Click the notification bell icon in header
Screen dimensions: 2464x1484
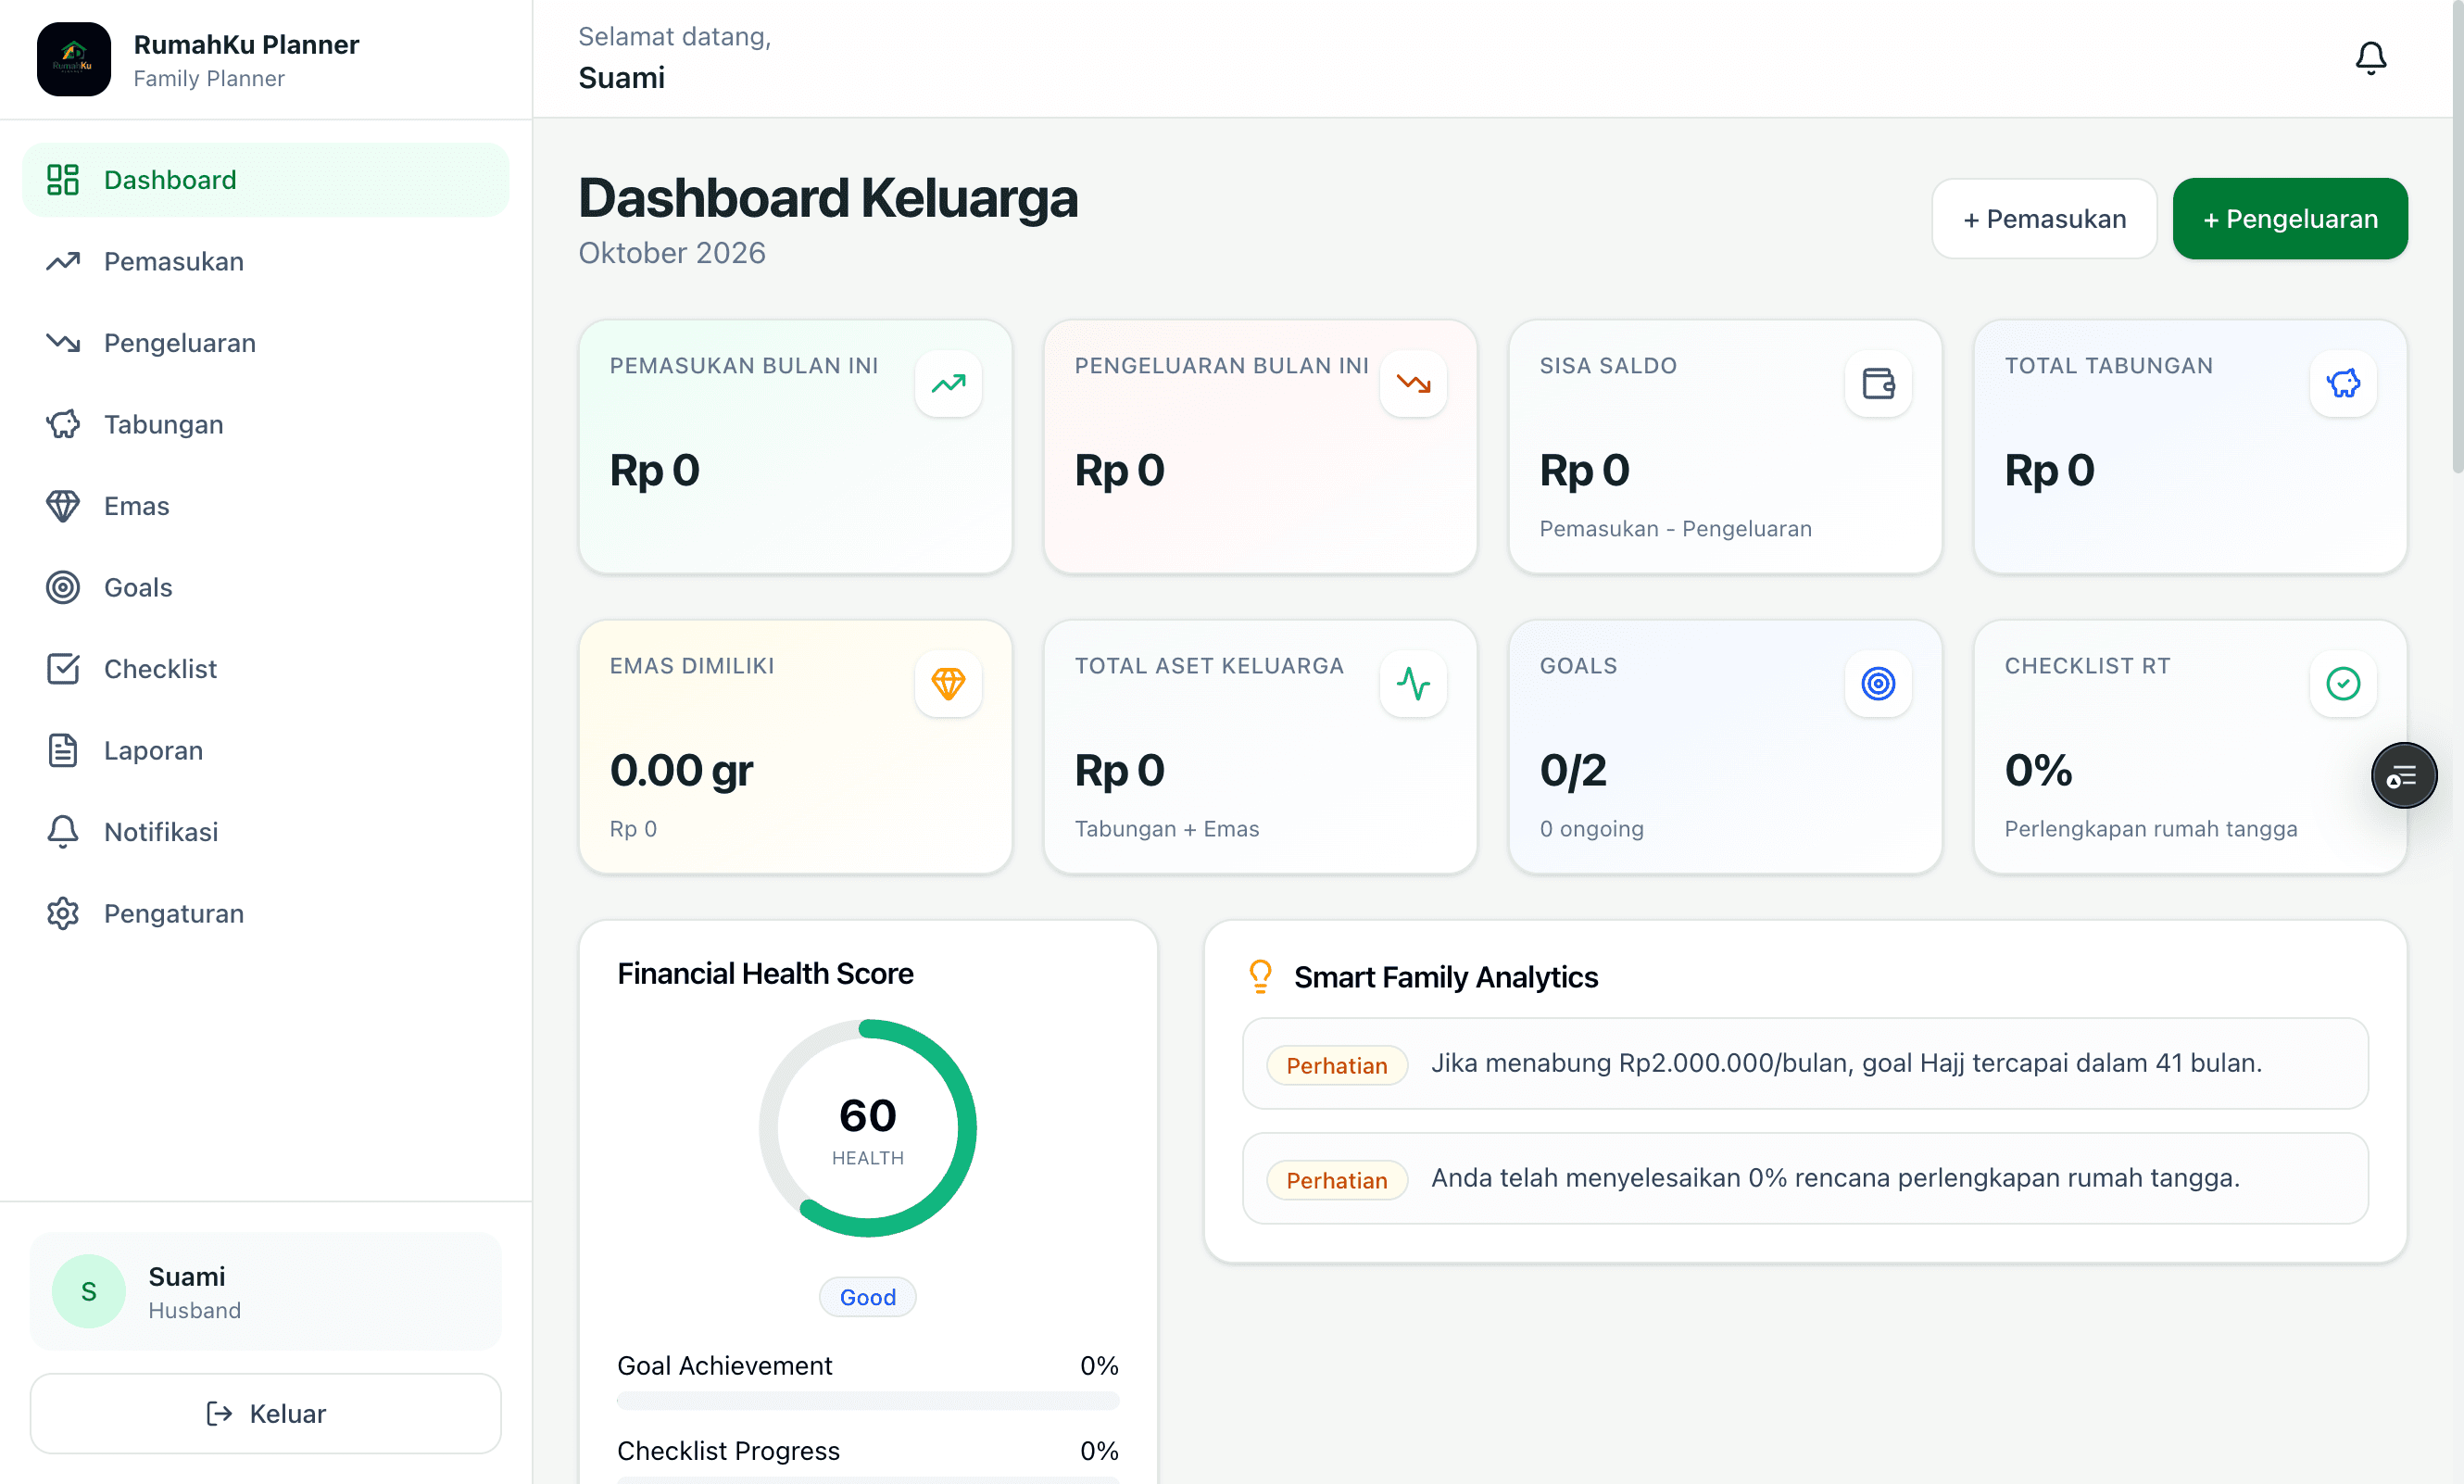click(2370, 59)
